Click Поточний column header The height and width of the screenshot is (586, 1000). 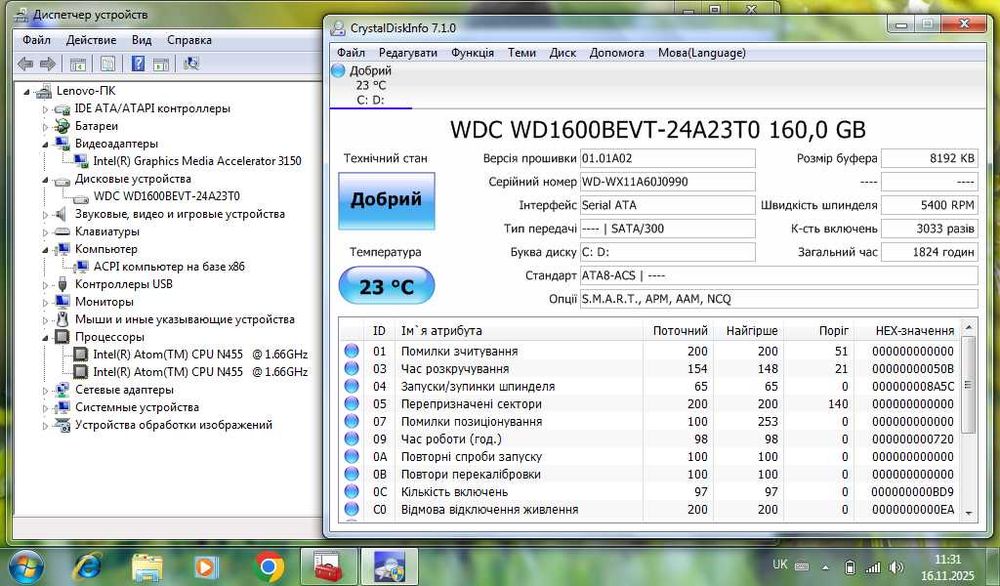click(x=680, y=330)
